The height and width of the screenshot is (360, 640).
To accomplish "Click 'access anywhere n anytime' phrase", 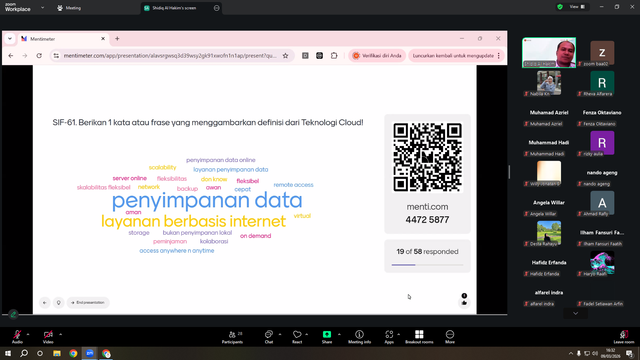I will point(177,251).
